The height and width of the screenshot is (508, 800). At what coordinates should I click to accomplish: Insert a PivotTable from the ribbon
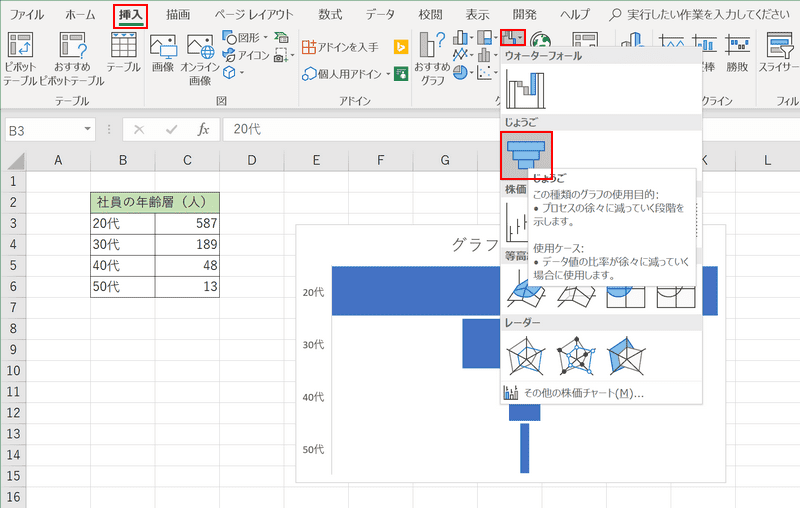tap(20, 59)
